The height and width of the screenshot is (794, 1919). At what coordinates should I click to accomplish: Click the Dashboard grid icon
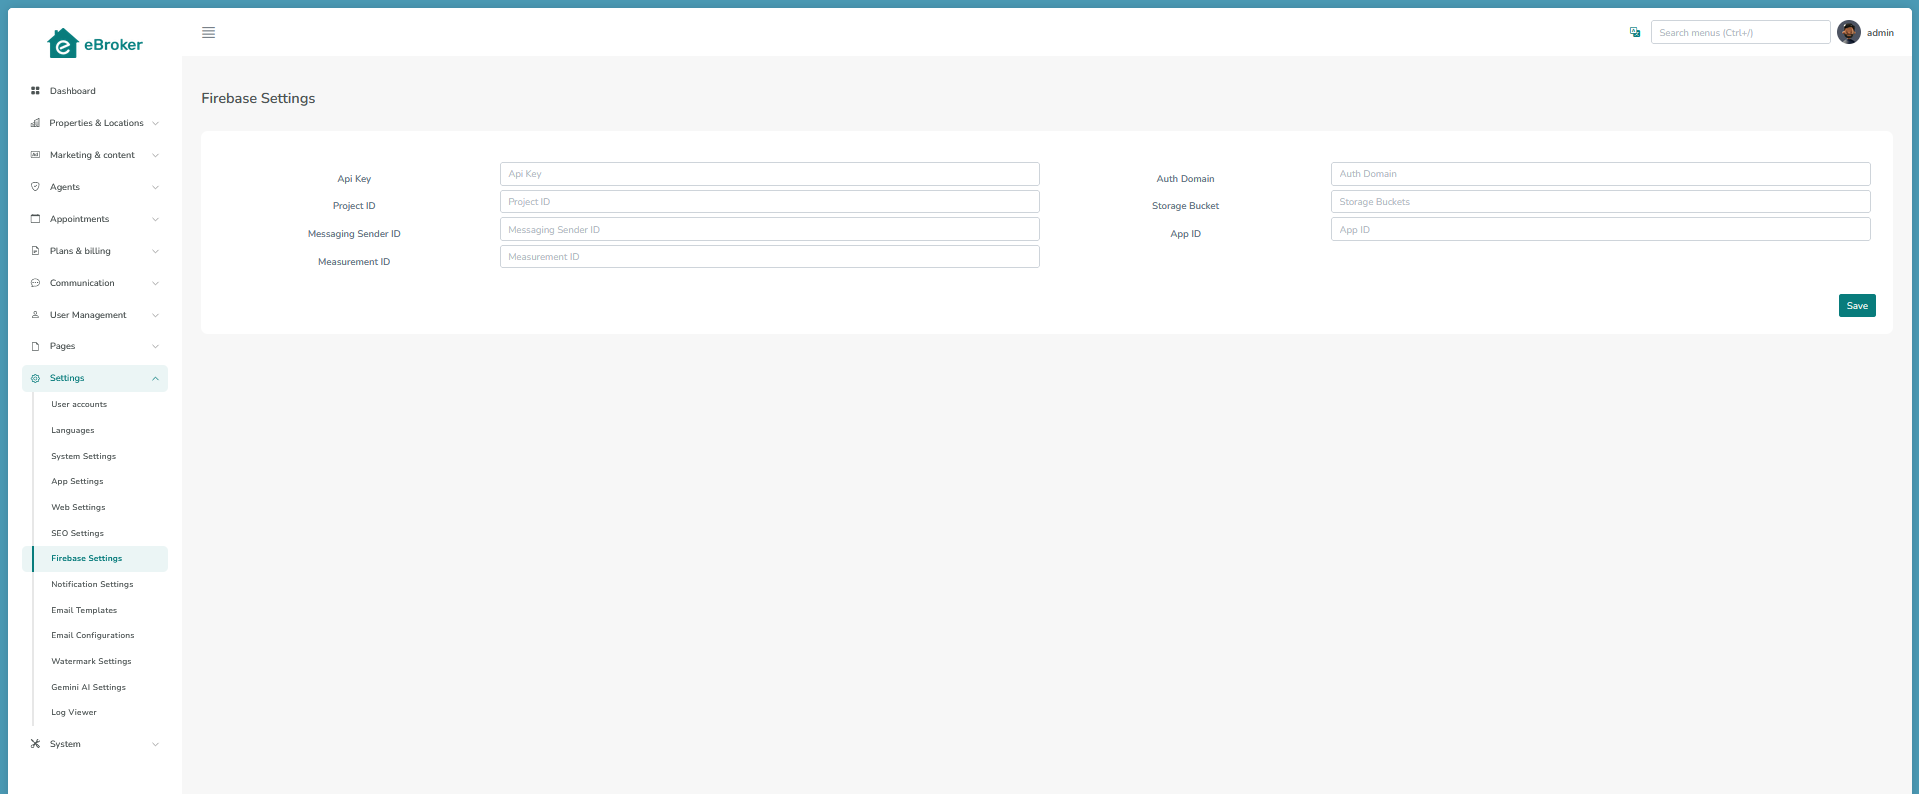tap(35, 91)
